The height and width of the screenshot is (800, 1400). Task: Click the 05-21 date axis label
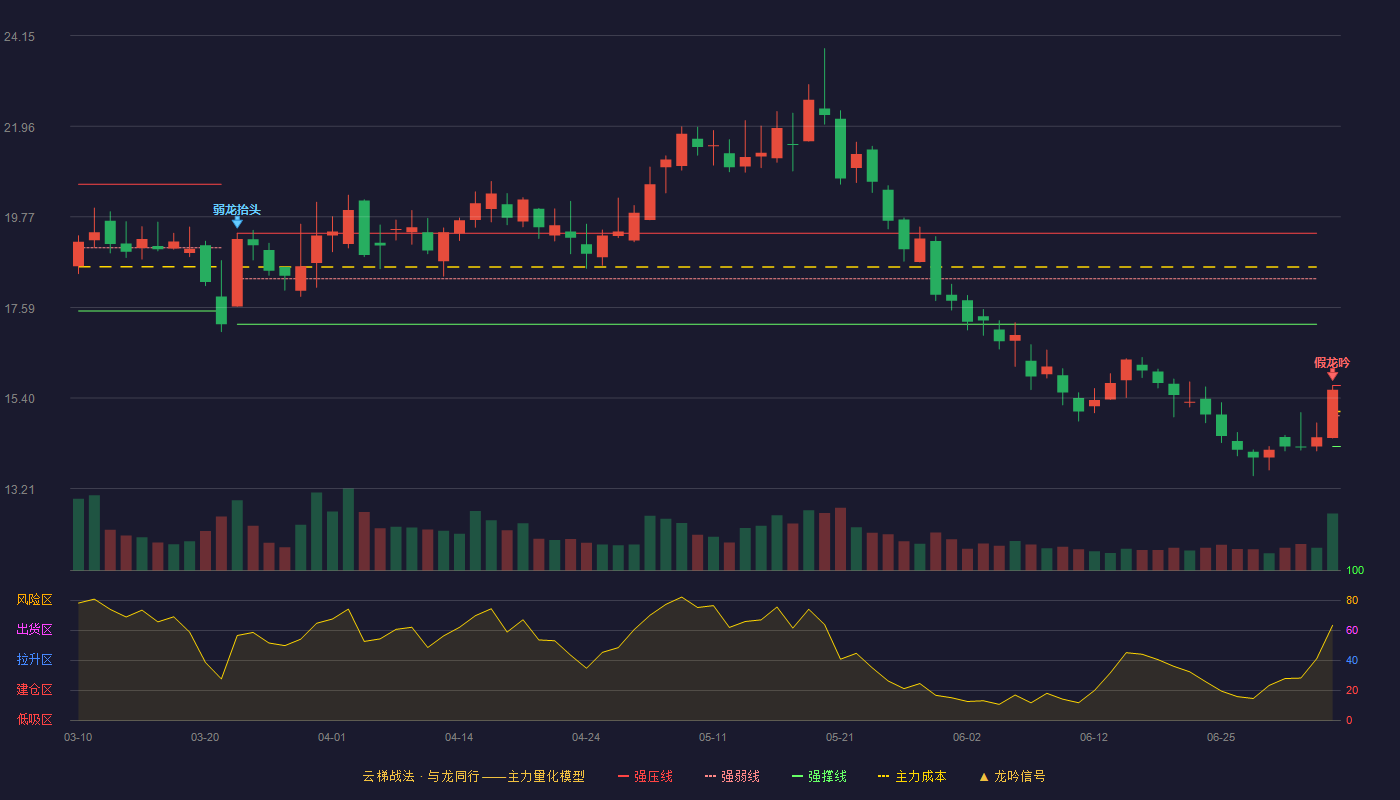[840, 737]
